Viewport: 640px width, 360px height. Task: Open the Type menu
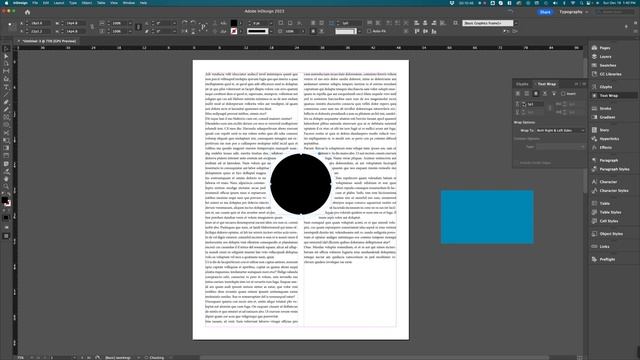(x=73, y=3)
